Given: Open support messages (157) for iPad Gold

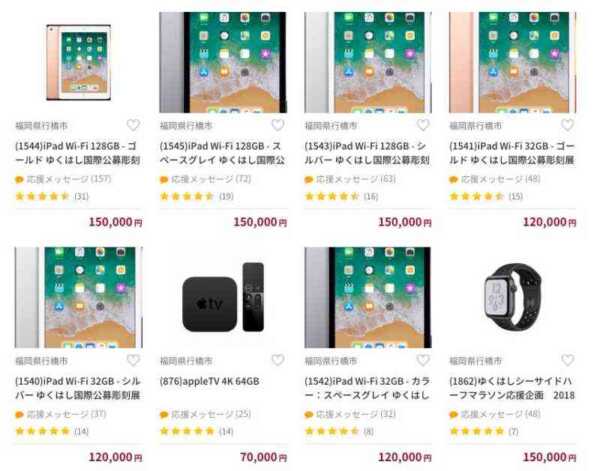Looking at the screenshot, I should tap(63, 179).
